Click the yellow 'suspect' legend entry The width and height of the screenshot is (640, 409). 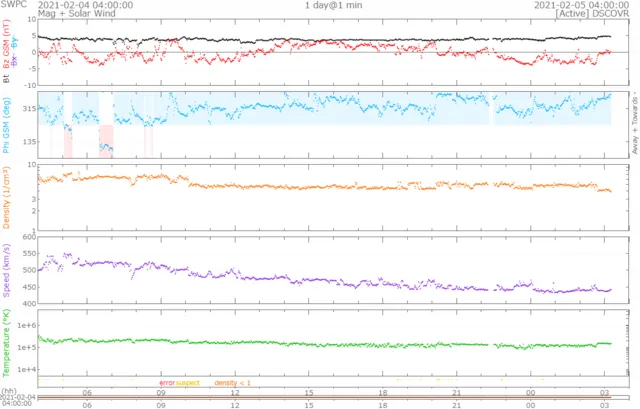tap(188, 383)
